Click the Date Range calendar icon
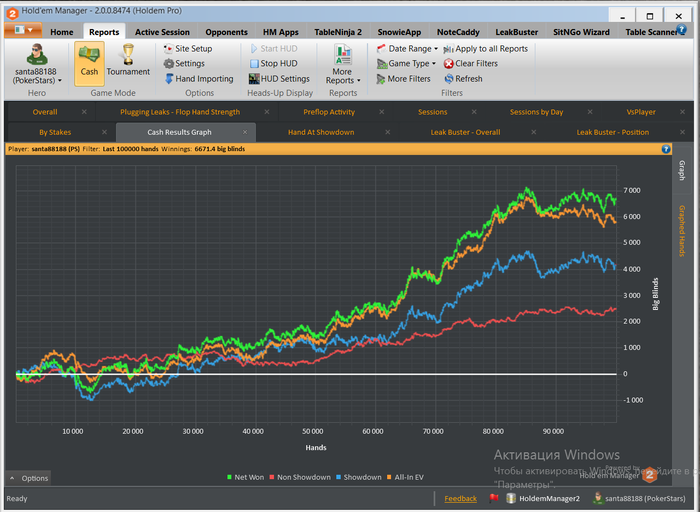Viewport: 700px width, 512px height. tap(381, 49)
